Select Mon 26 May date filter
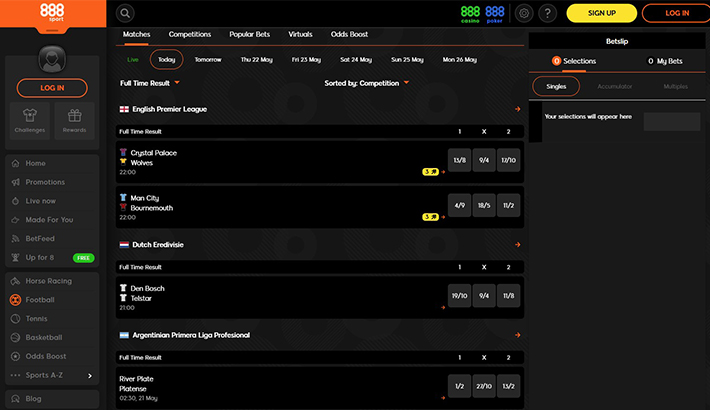The width and height of the screenshot is (710, 410). click(x=460, y=60)
